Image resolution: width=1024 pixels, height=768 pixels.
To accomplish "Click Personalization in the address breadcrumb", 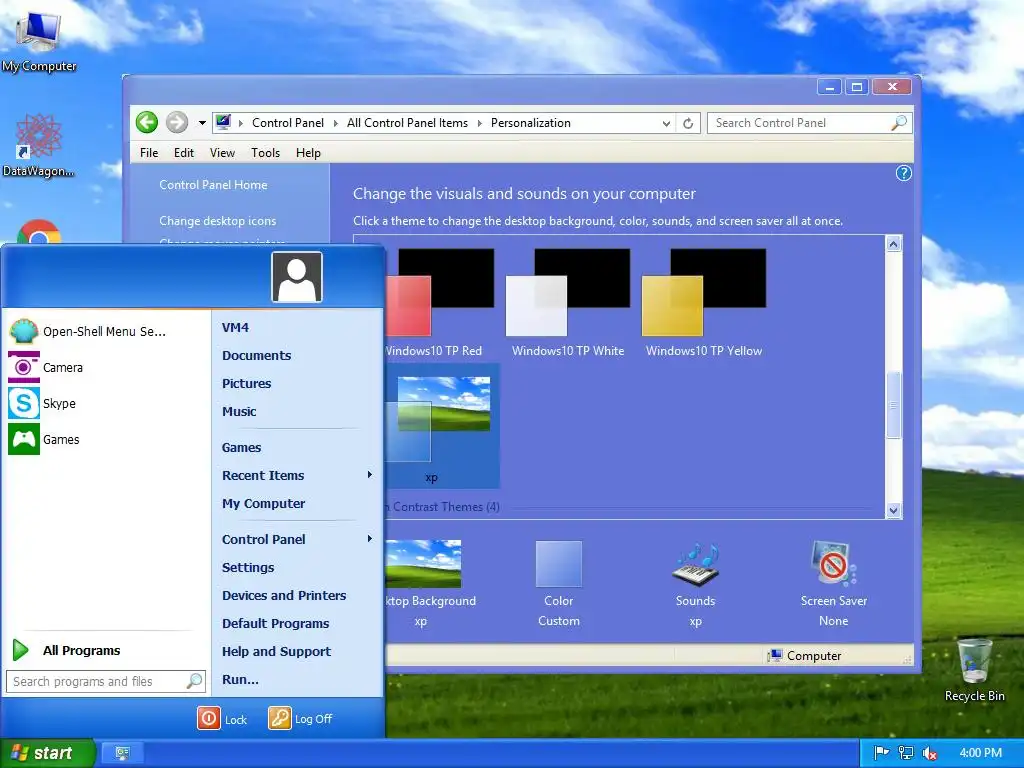I will pos(530,123).
